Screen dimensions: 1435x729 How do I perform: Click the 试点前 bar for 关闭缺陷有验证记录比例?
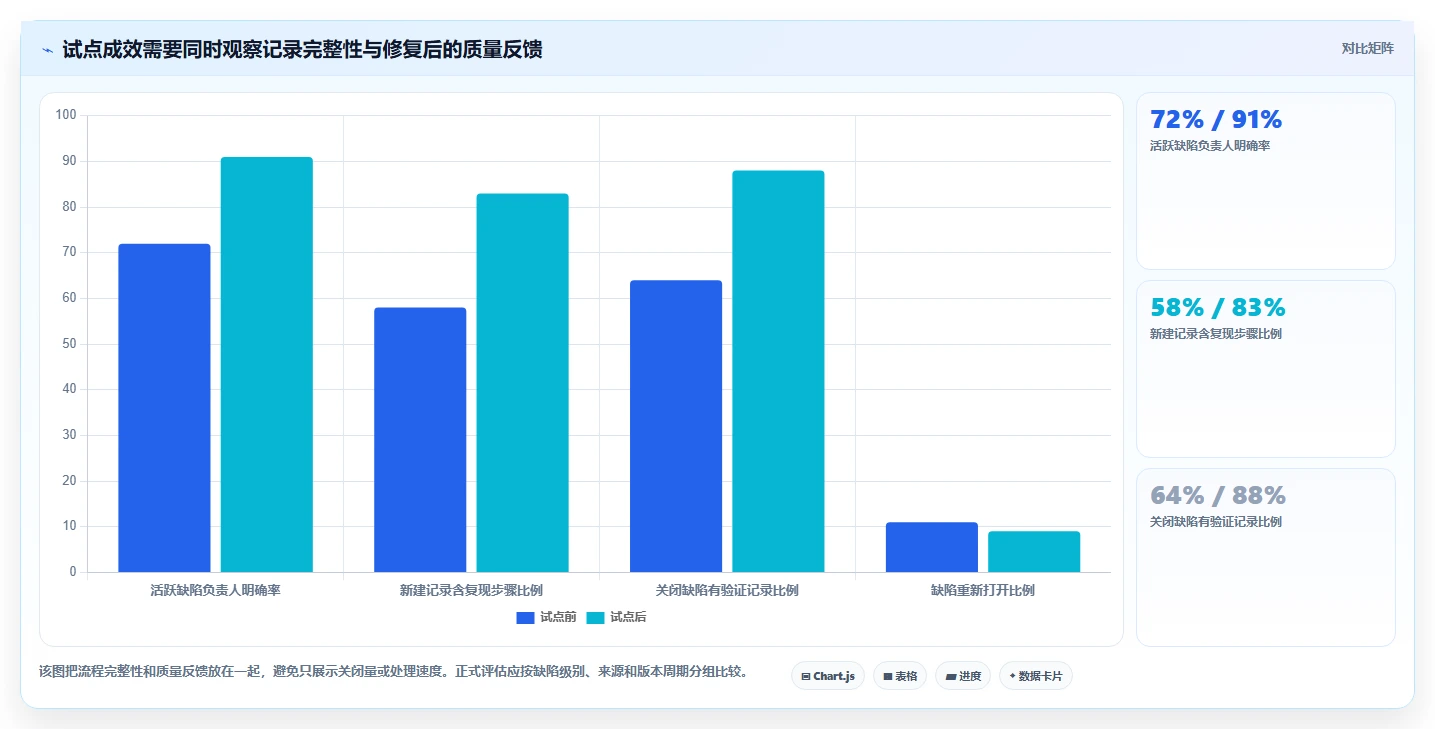click(676, 426)
